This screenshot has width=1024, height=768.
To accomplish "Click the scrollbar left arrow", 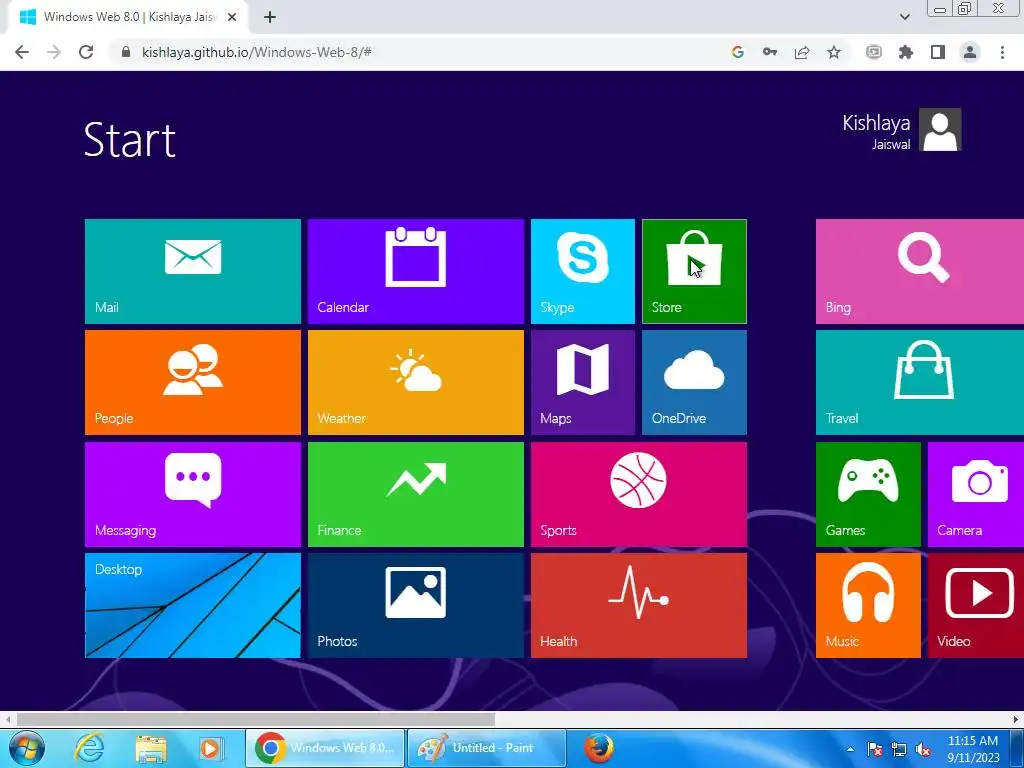I will pos(7,720).
